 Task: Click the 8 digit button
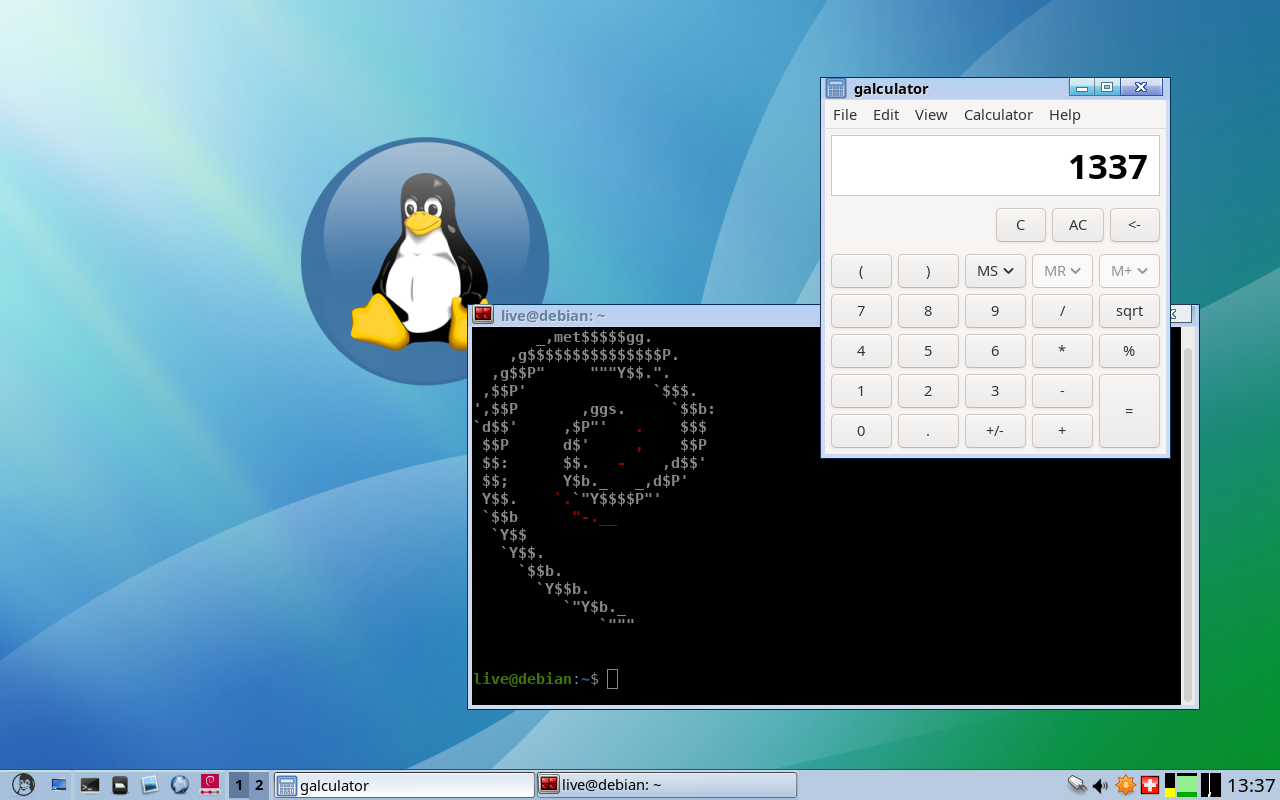click(x=928, y=311)
